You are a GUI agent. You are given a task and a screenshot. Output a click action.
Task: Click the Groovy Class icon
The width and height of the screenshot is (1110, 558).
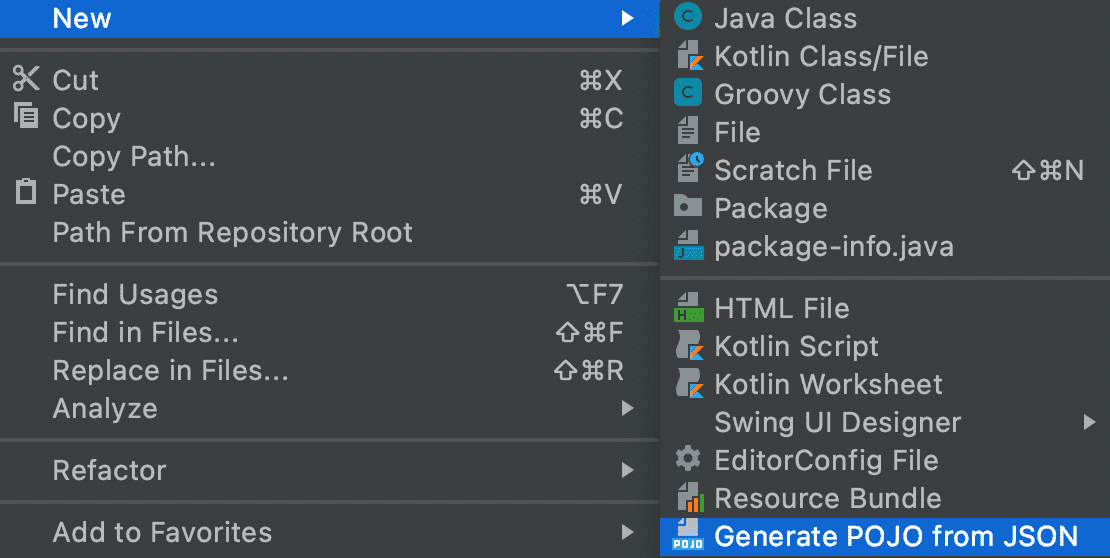coord(688,94)
